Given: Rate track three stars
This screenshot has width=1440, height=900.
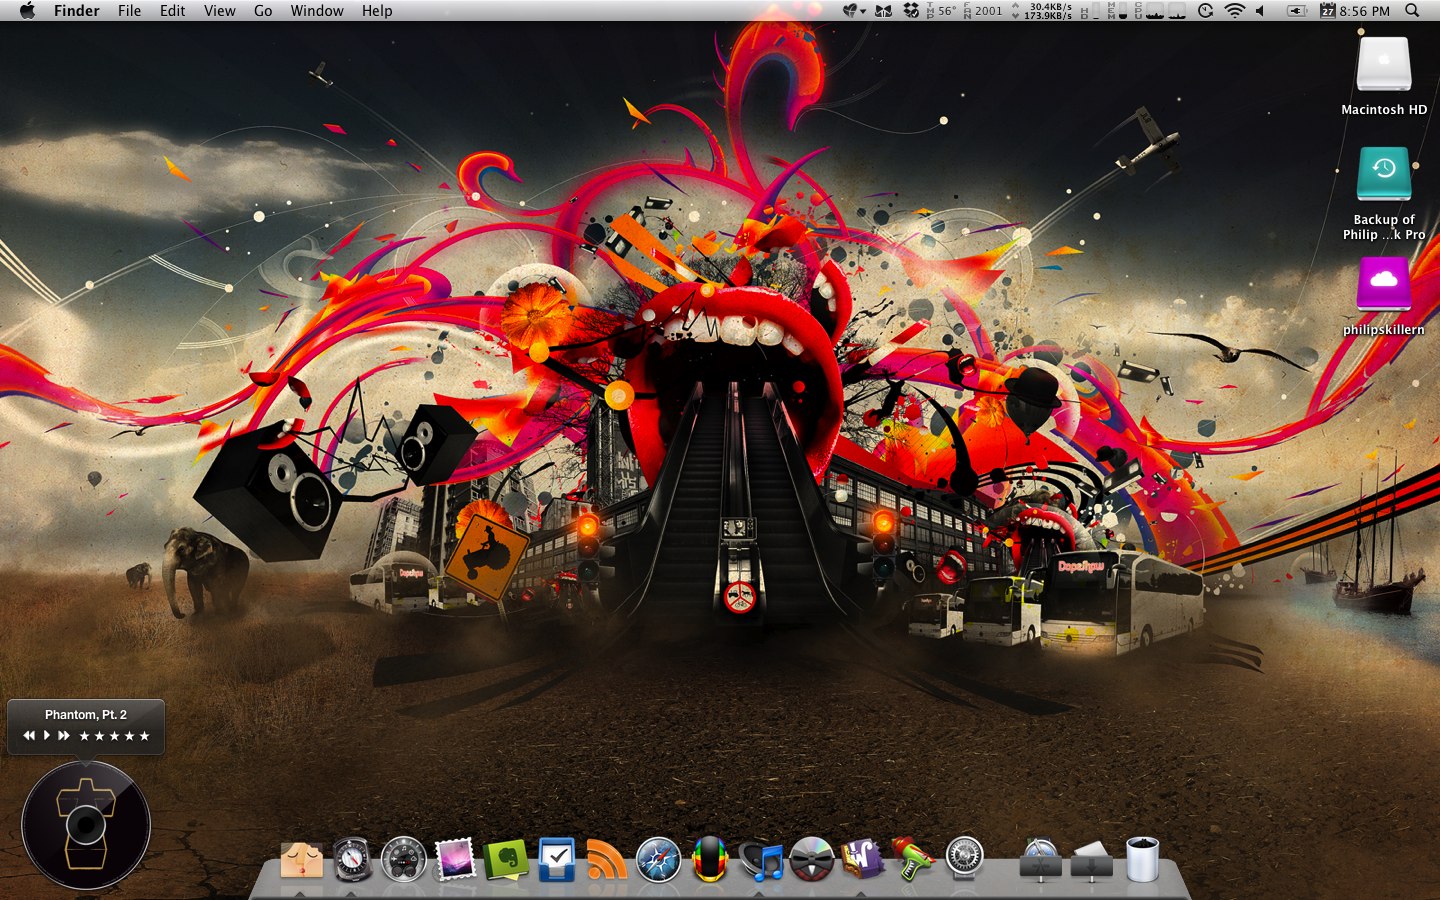Looking at the screenshot, I should click(x=115, y=736).
